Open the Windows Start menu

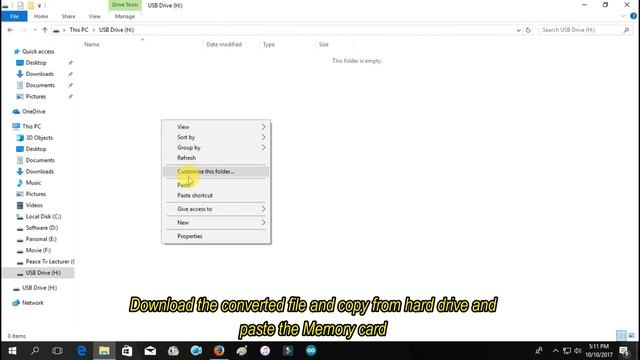point(12,351)
